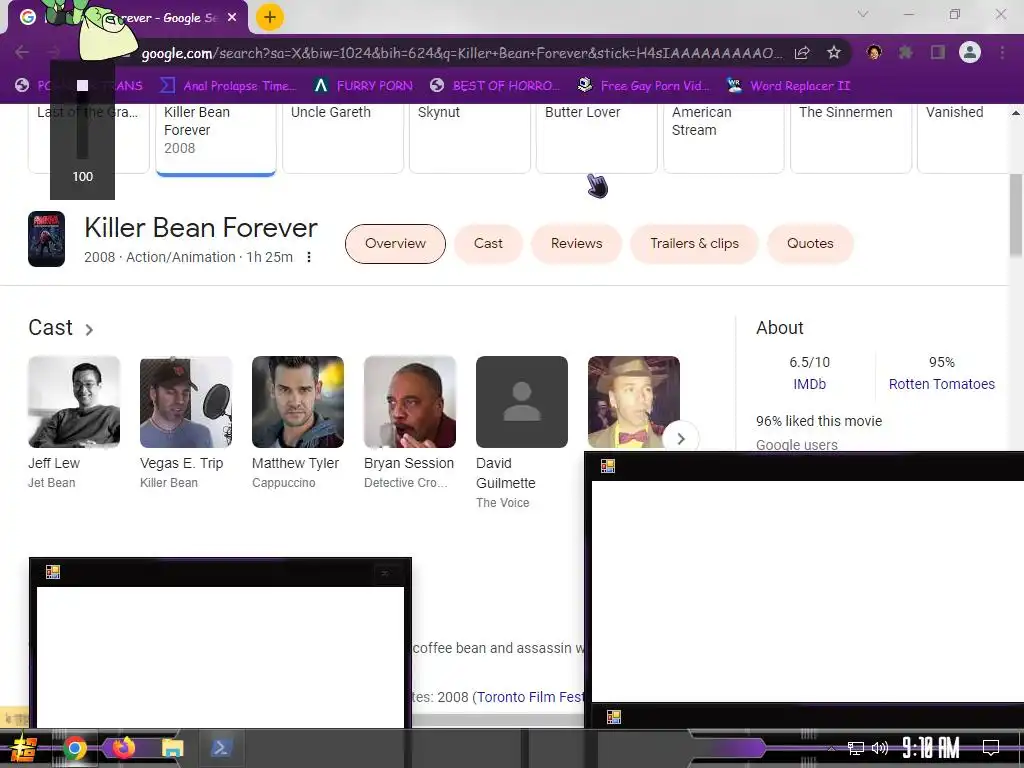Screen dimensions: 1024x768
Task: Click the network icon in system tray
Action: click(x=856, y=748)
